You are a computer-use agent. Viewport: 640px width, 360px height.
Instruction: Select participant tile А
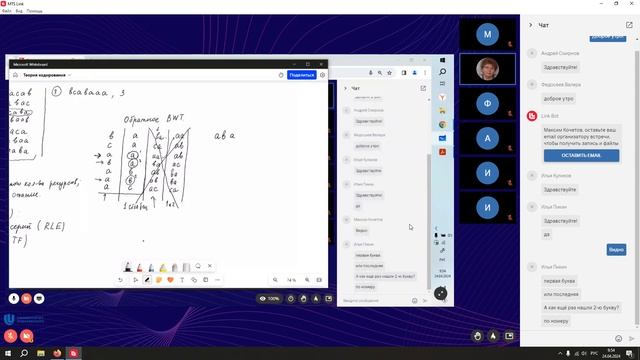487,138
